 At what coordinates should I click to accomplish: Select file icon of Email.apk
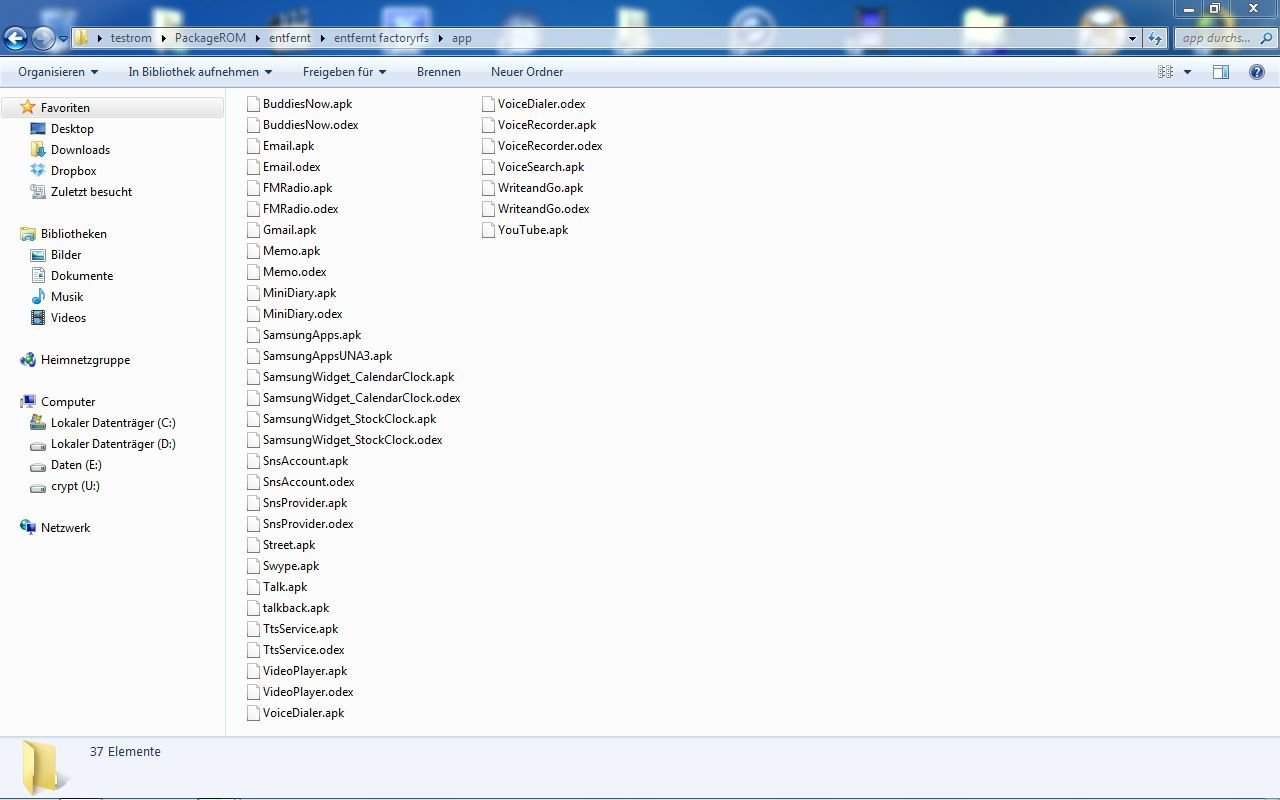[253, 146]
